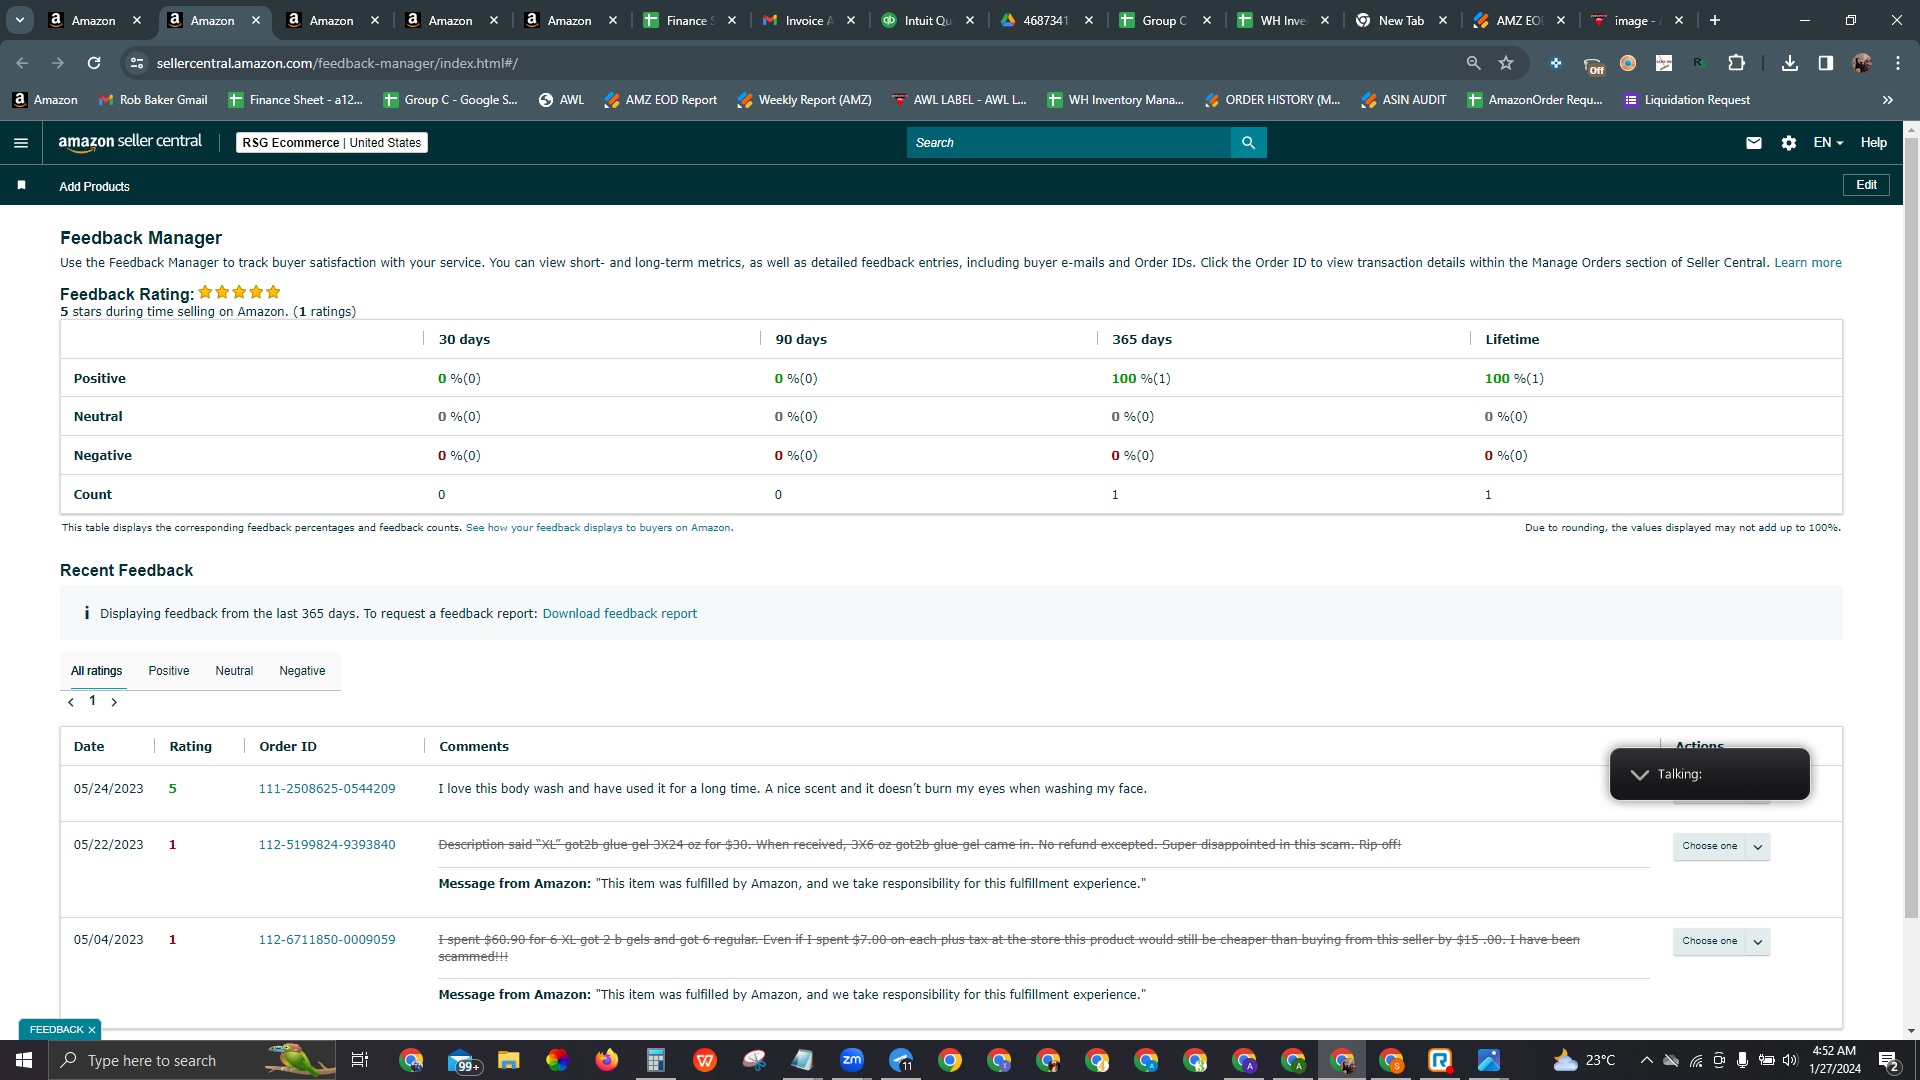Switch to the Intuit Qu browser tab
The width and height of the screenshot is (1920, 1080).
(928, 20)
